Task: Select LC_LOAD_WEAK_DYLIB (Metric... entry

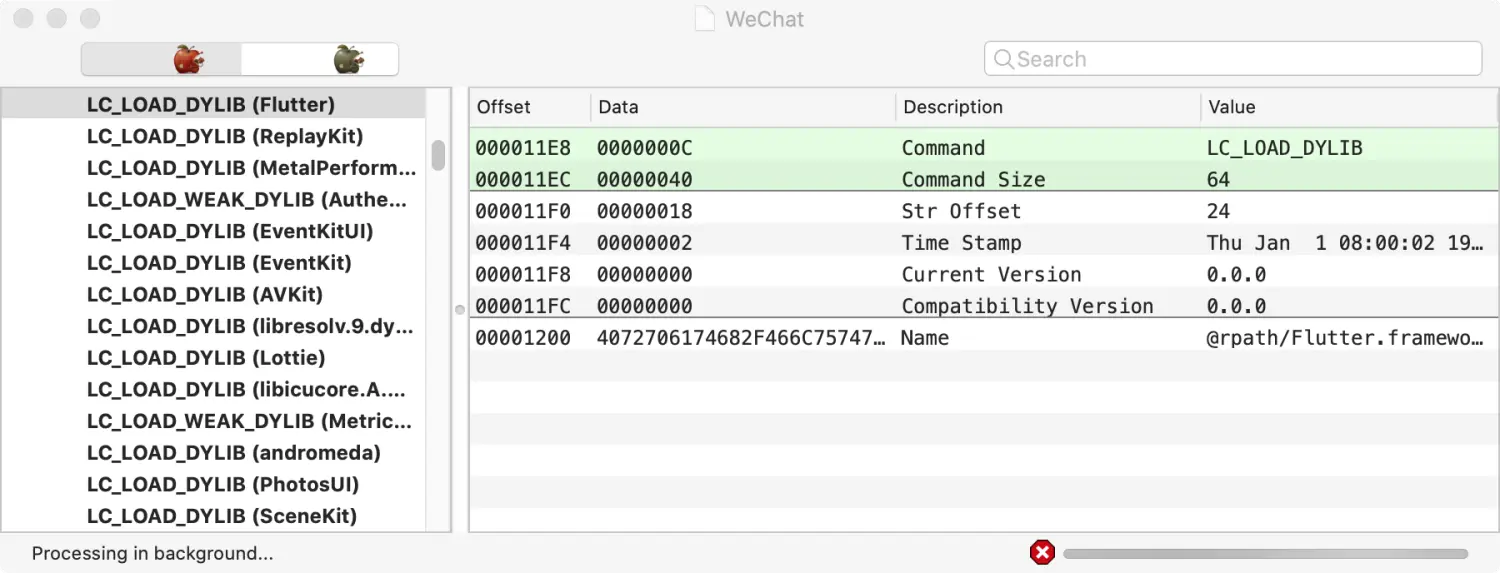Action: (249, 421)
